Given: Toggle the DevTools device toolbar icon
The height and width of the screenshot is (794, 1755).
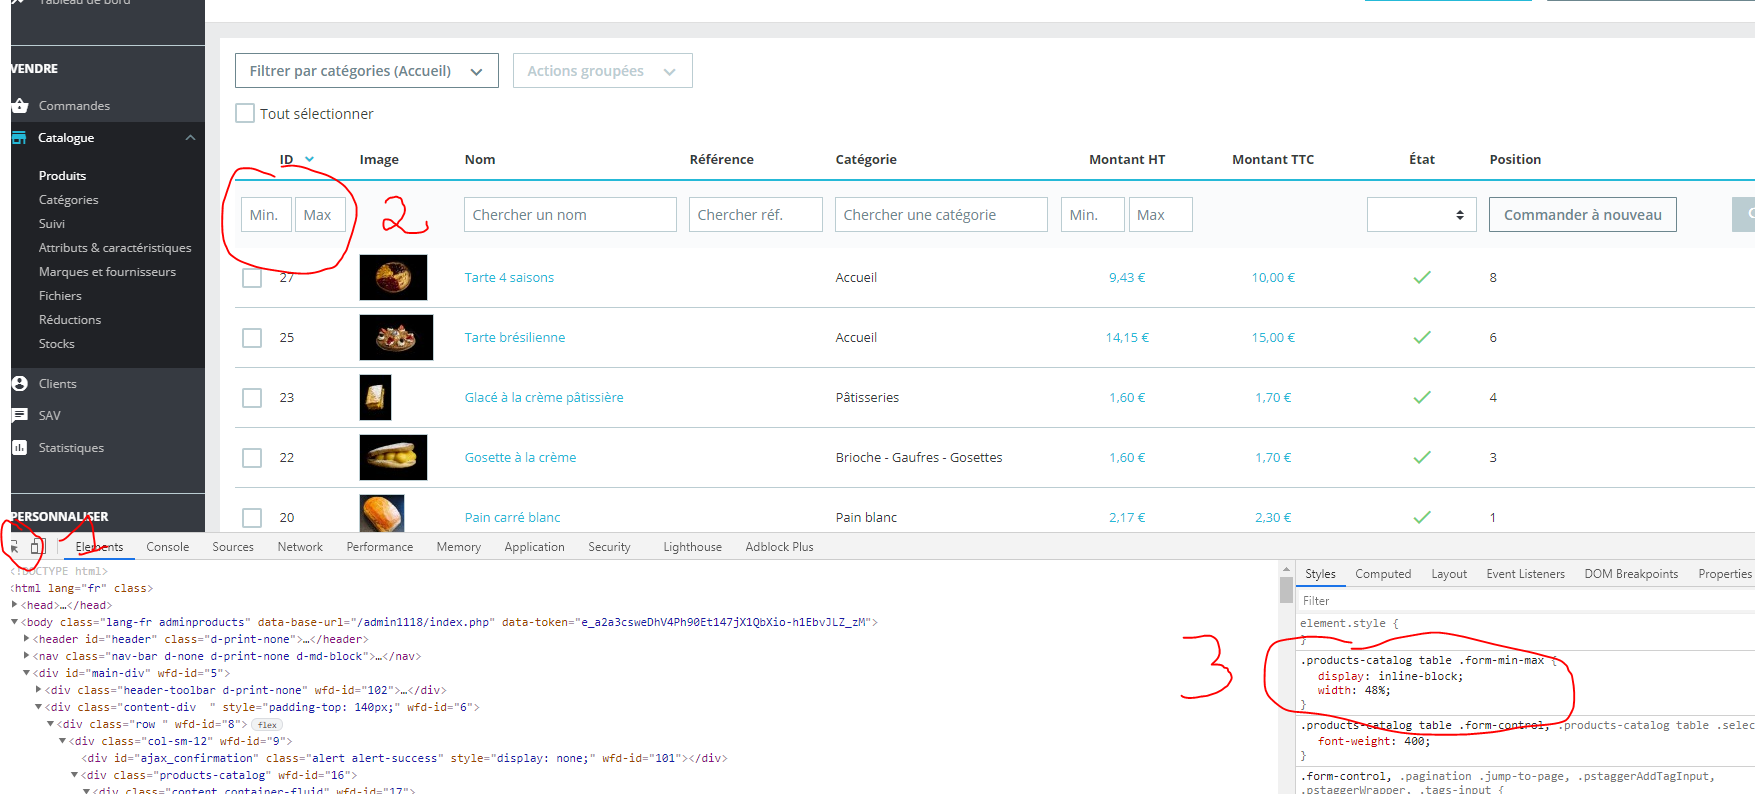Looking at the screenshot, I should click(37, 547).
